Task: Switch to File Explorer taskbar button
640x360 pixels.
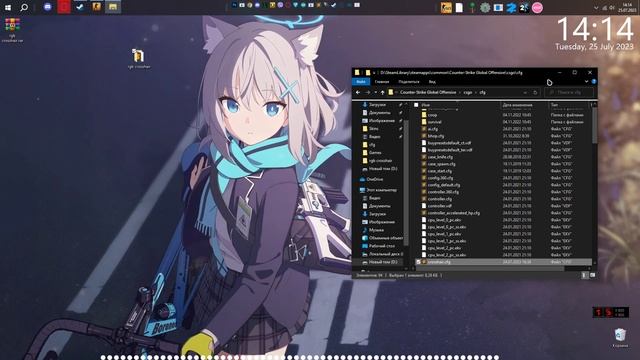Action: [x=113, y=7]
